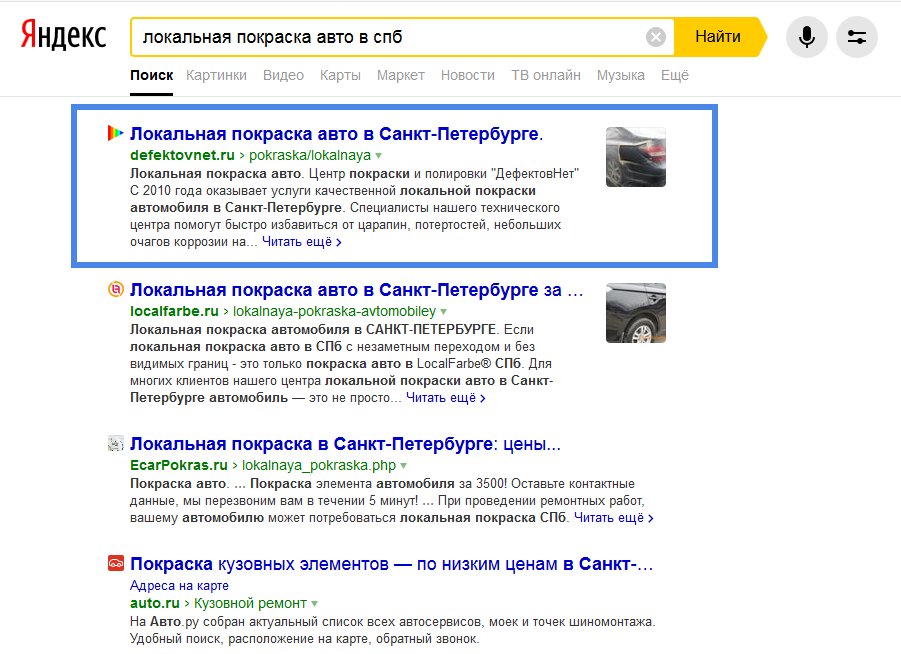Viewport: 901px width, 654px height.
Task: Open result 'Локальная покраска авто в Санкт-Петербурге за …'
Action: 356,290
